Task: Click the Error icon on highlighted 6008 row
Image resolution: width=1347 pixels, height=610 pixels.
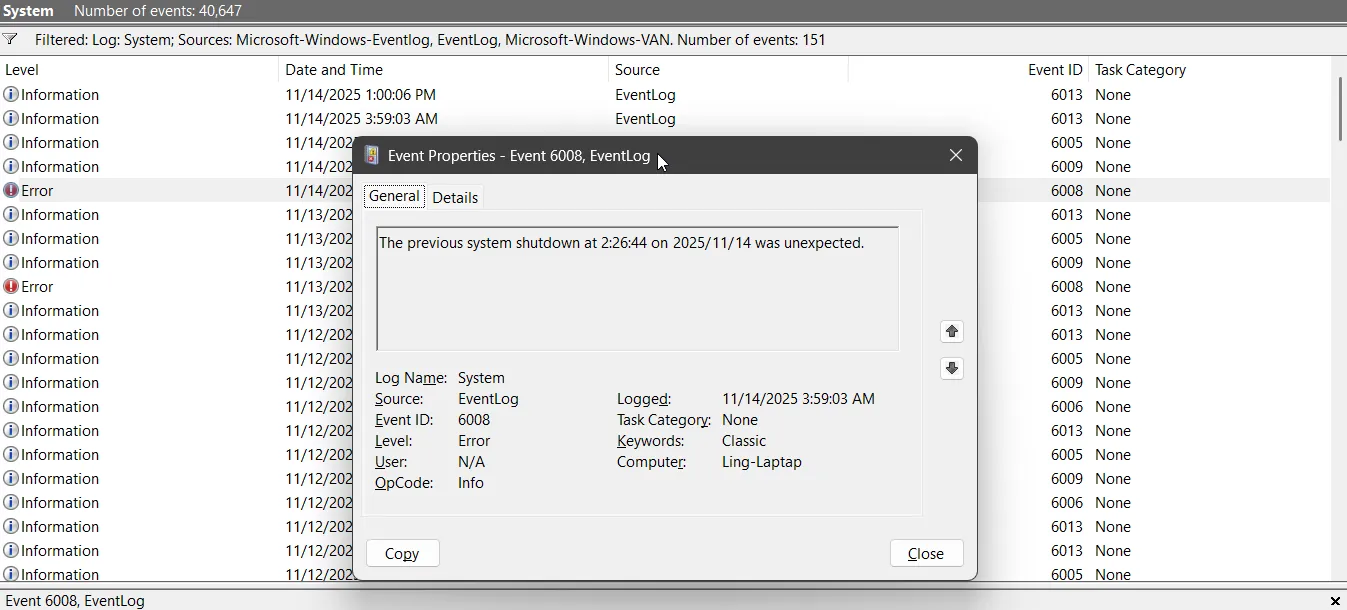Action: pos(11,190)
